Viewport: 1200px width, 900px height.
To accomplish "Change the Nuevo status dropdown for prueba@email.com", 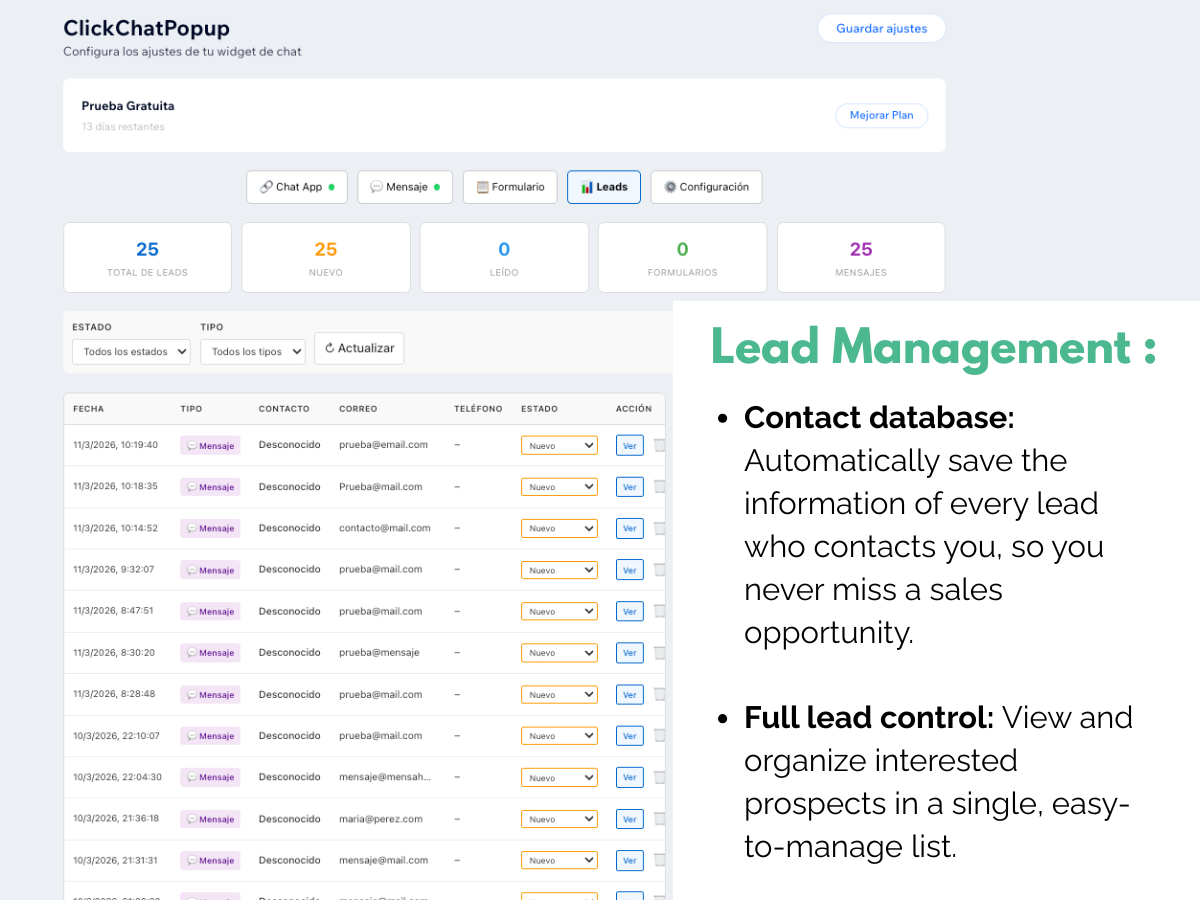I will 559,445.
